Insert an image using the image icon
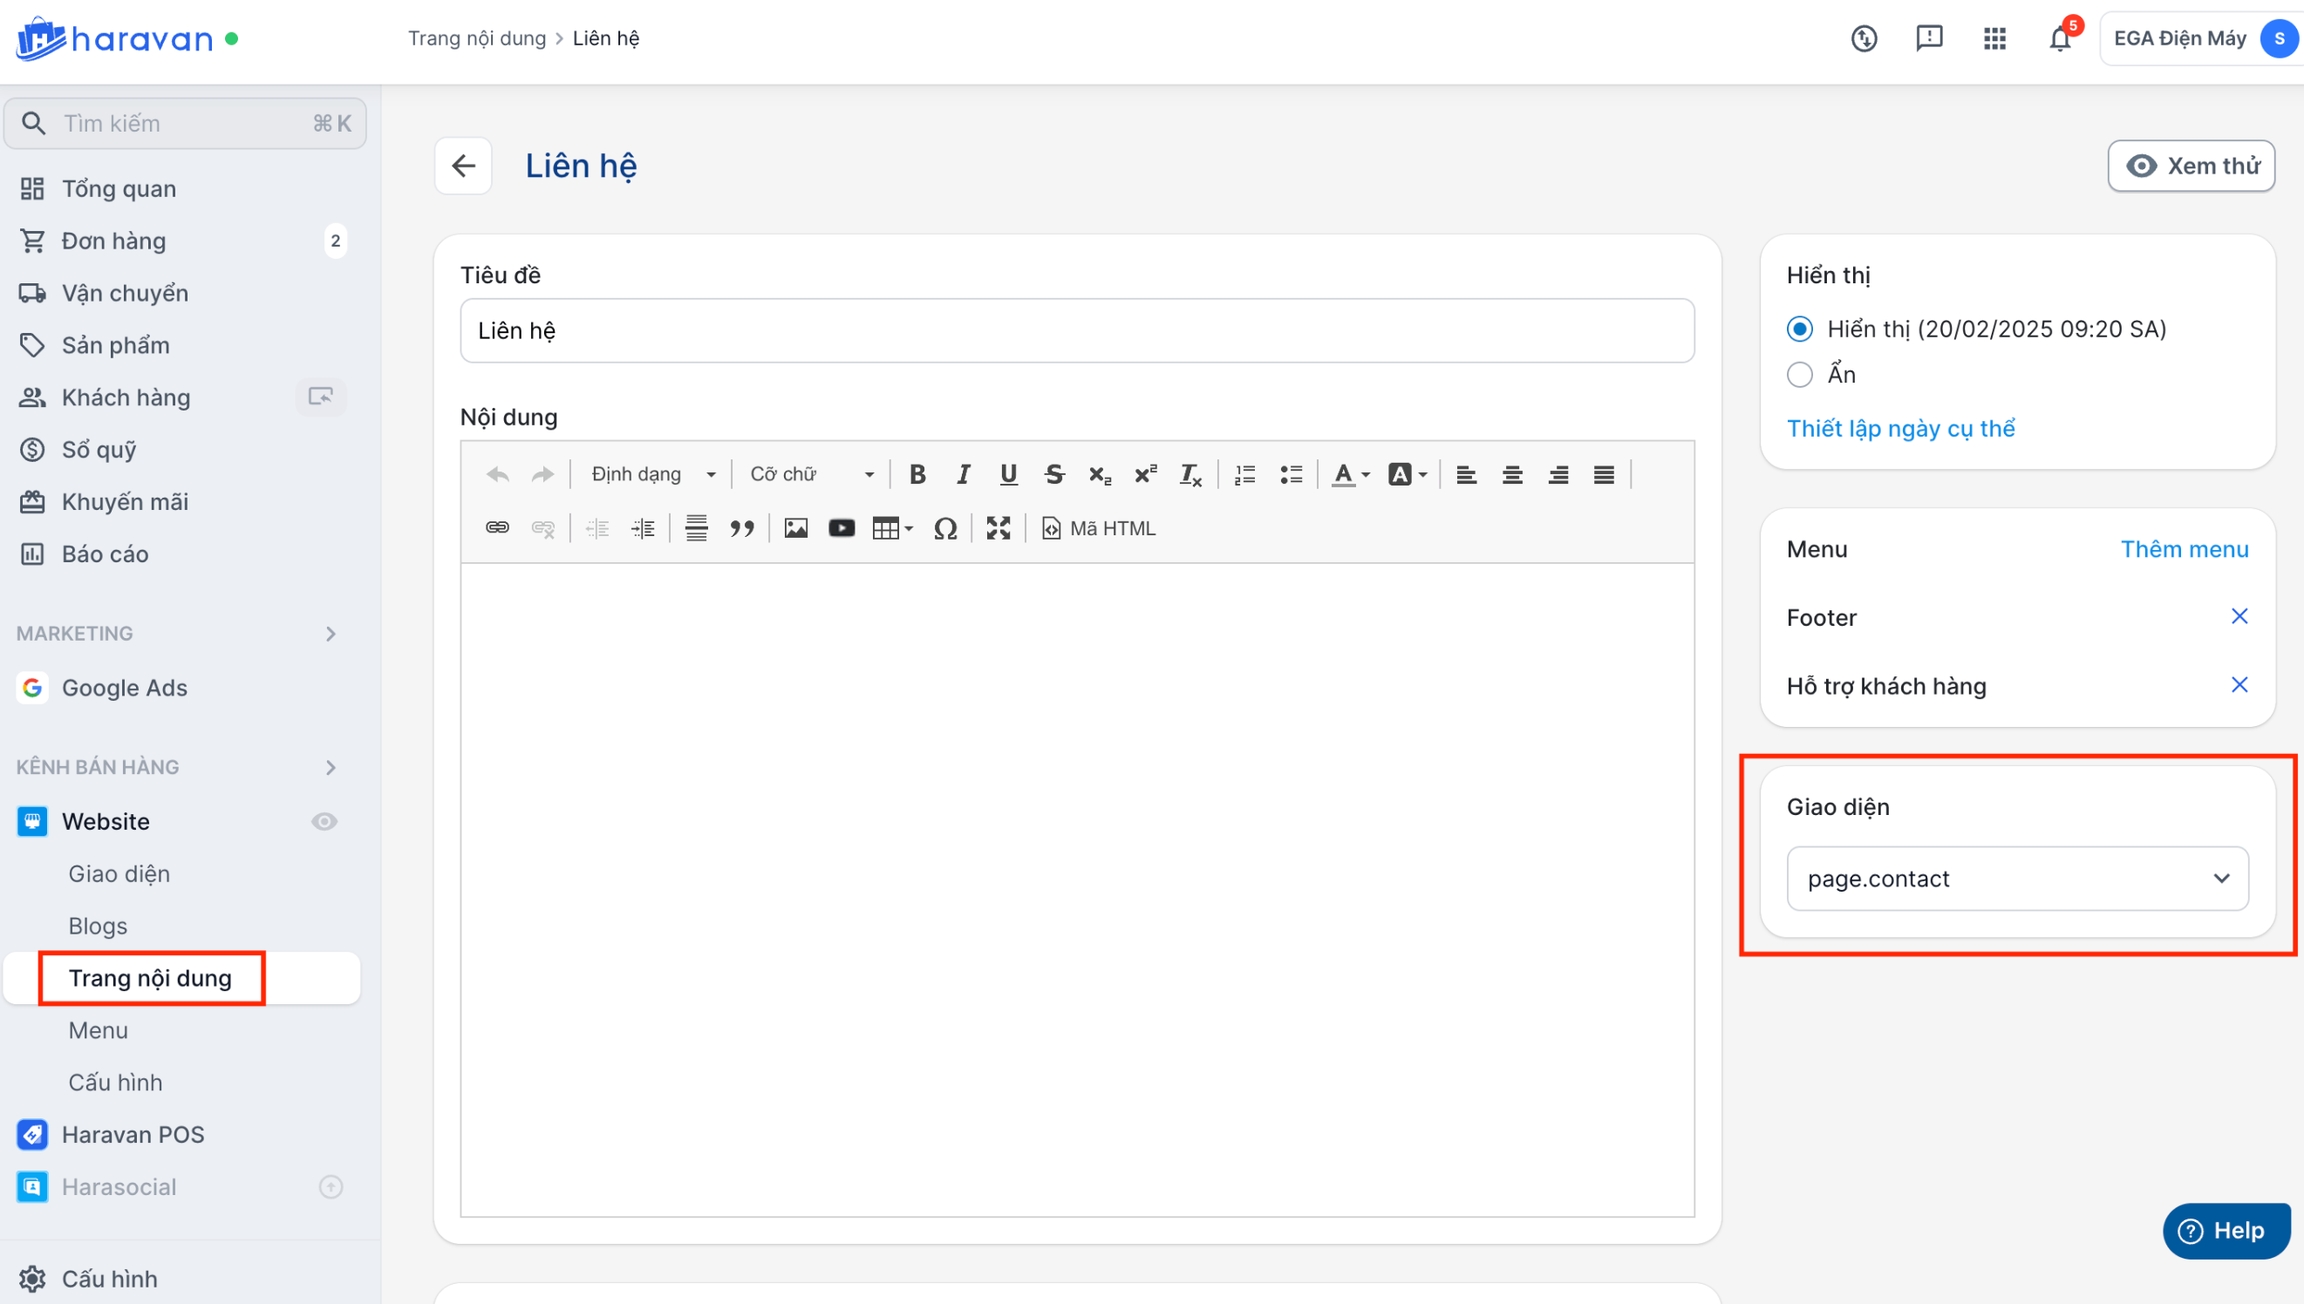 click(795, 528)
